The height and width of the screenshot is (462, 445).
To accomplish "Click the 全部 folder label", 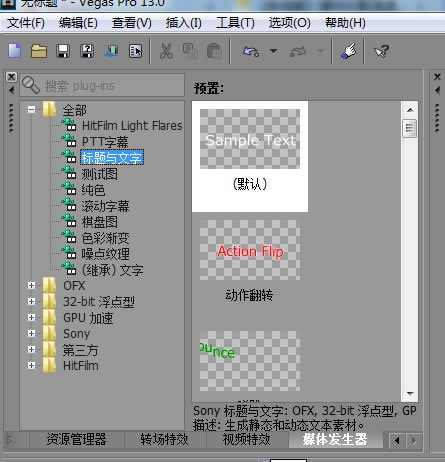I will (x=75, y=110).
